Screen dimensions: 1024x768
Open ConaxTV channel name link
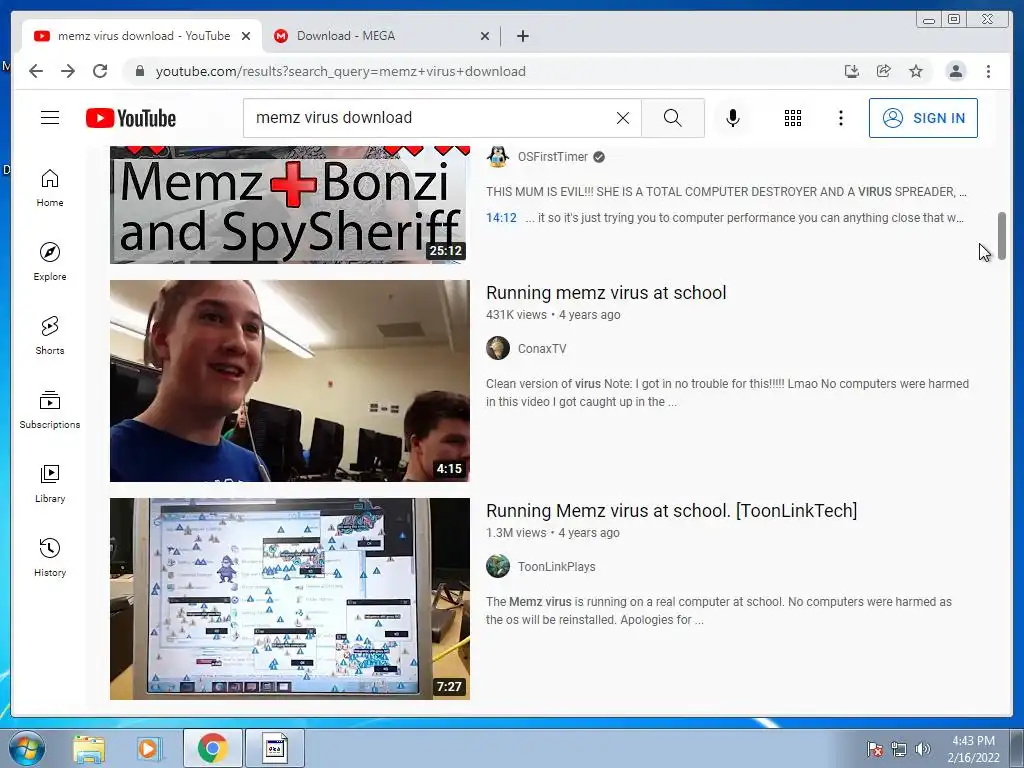[542, 349]
